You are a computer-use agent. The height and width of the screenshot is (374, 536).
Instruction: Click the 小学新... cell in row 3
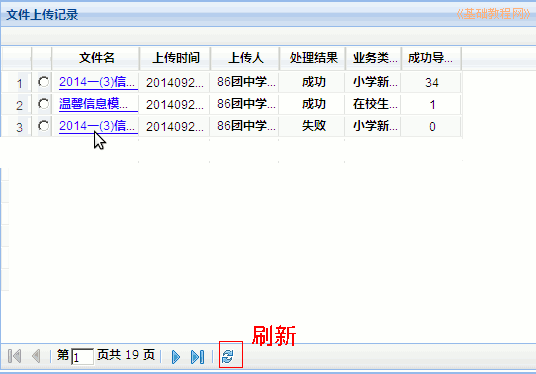tap(374, 126)
